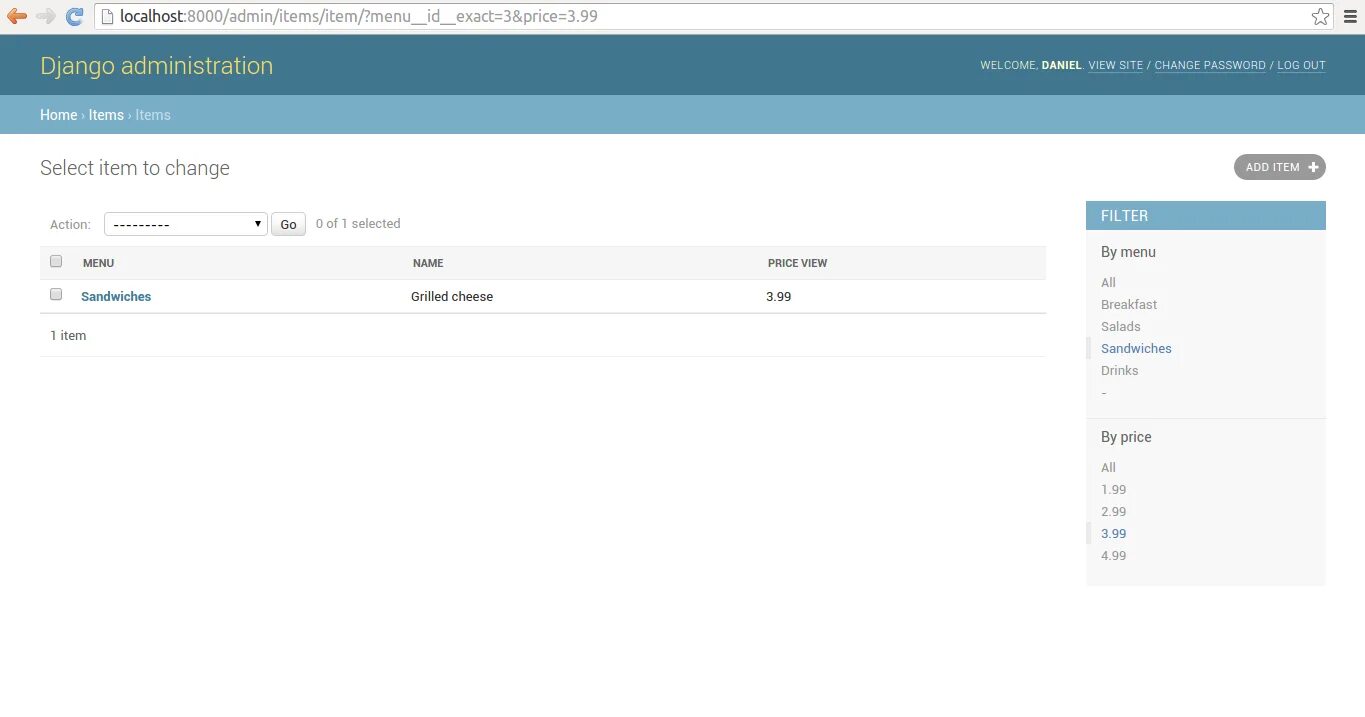1365x717 pixels.
Task: Filter by Salads menu
Action: tap(1121, 326)
